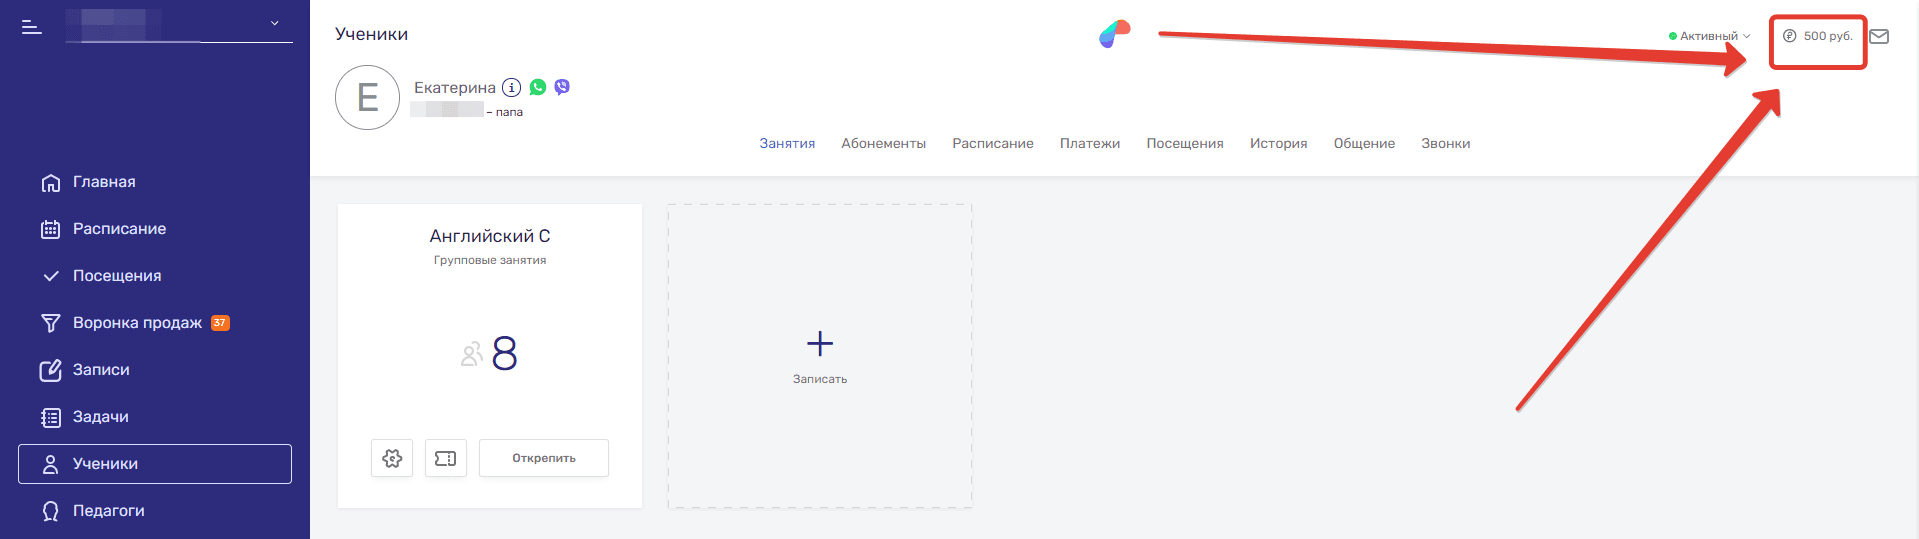Image resolution: width=1919 pixels, height=539 pixels.
Task: Click the 500 руб. balance
Action: (1818, 36)
